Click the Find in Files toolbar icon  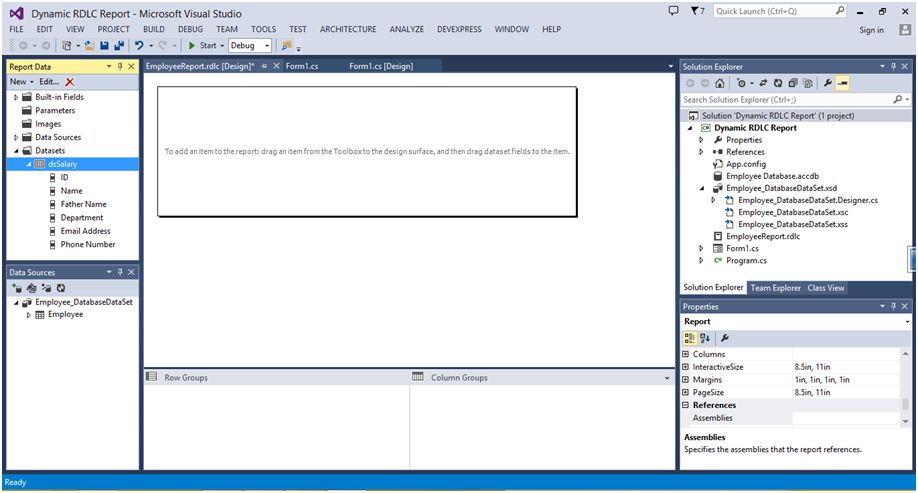tap(286, 46)
